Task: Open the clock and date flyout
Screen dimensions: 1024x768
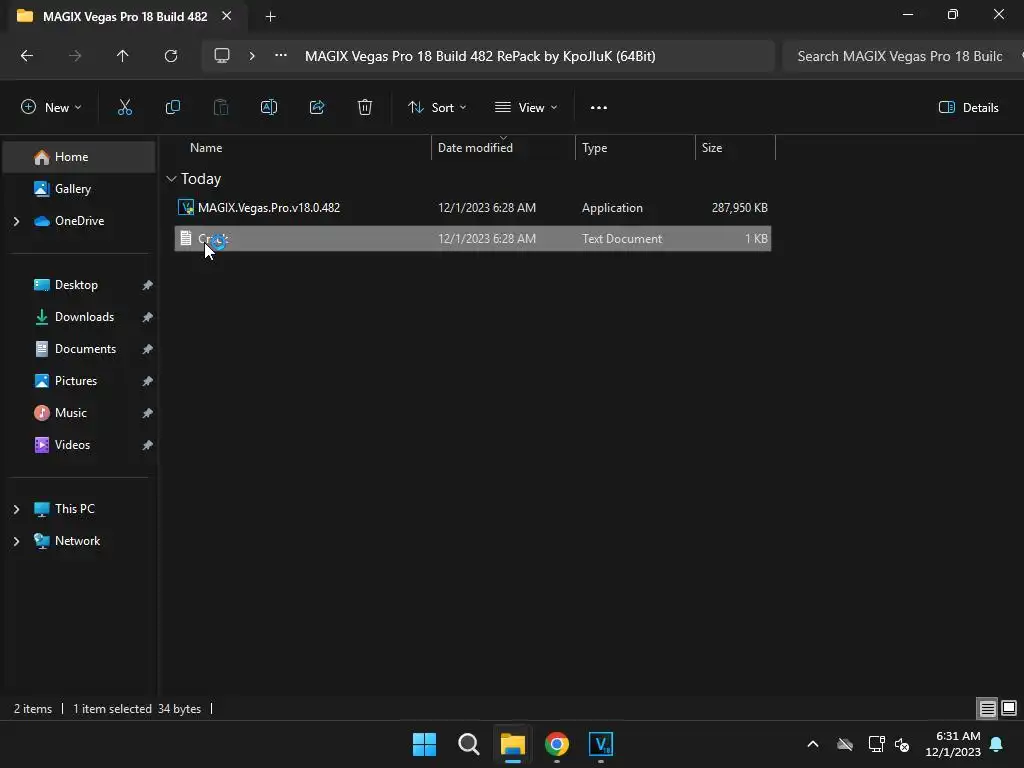Action: click(953, 744)
